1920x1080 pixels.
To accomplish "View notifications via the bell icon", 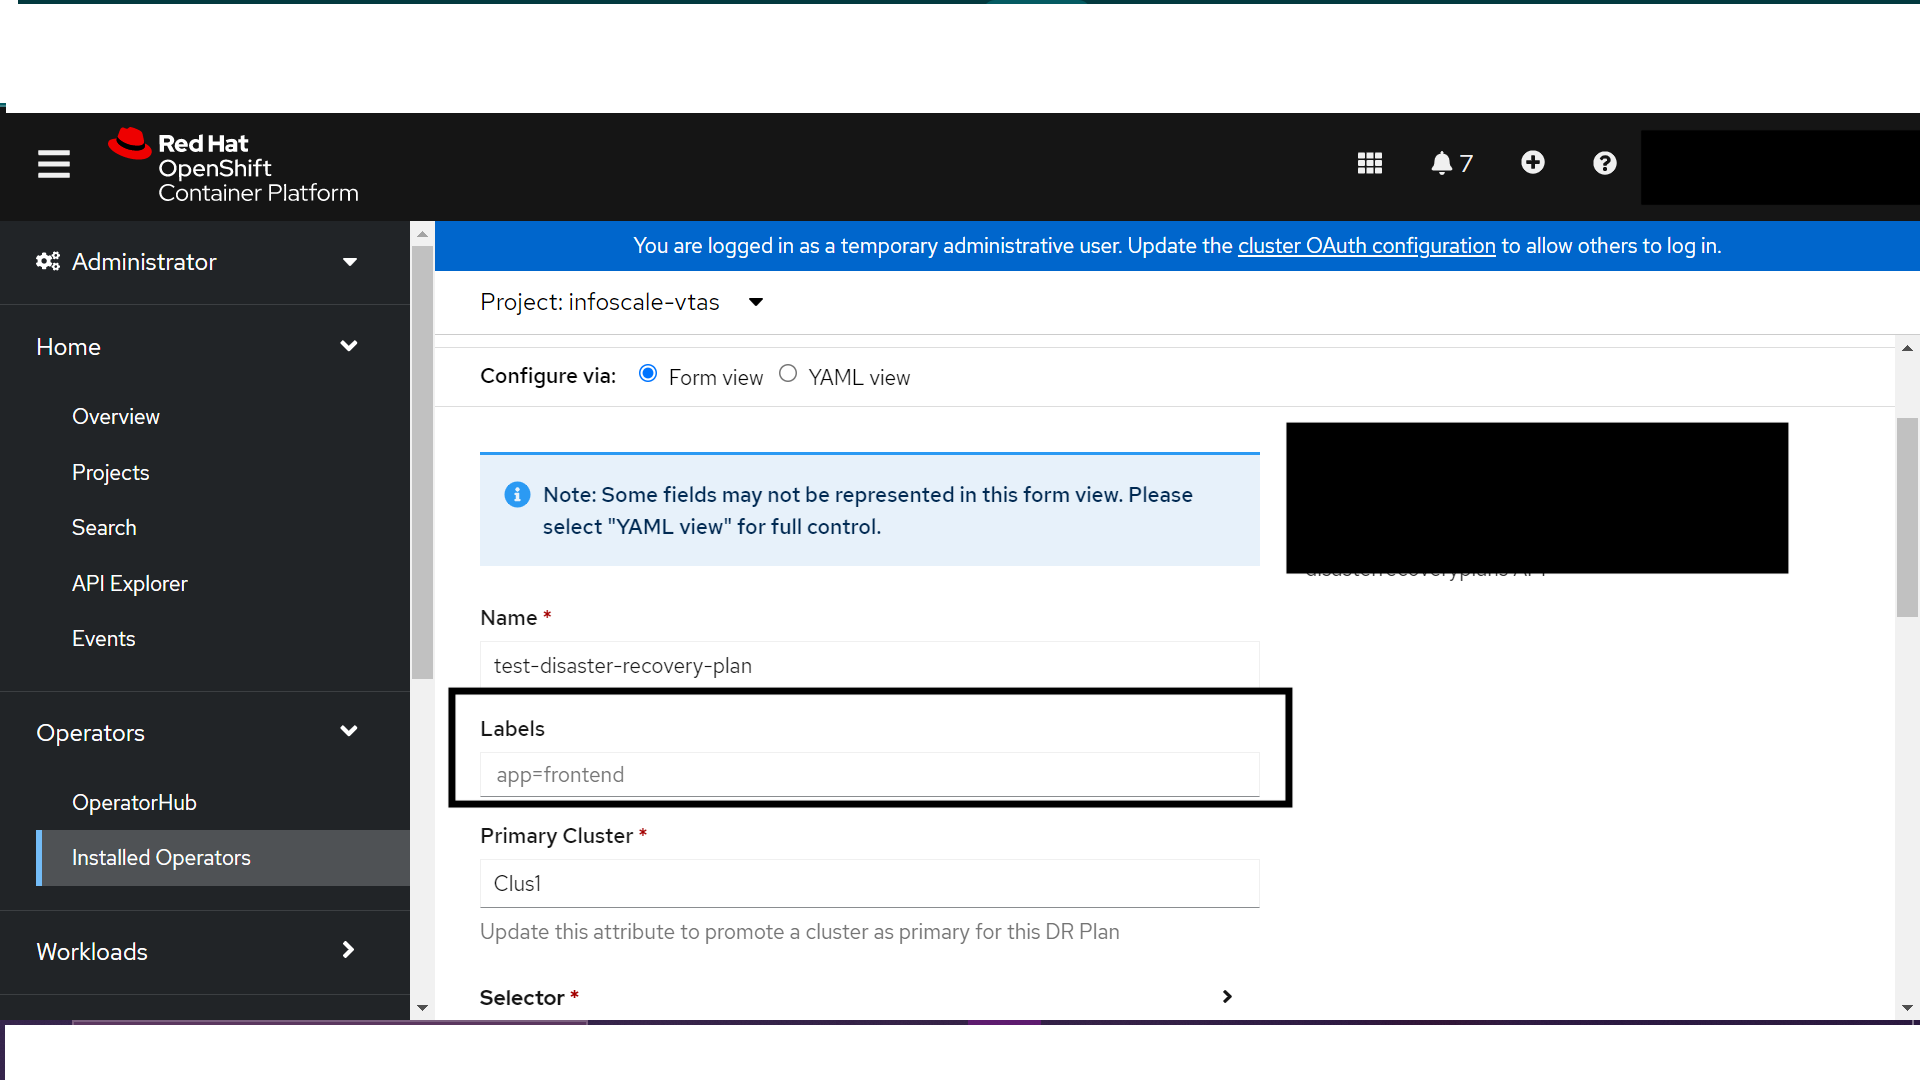I will 1443,163.
